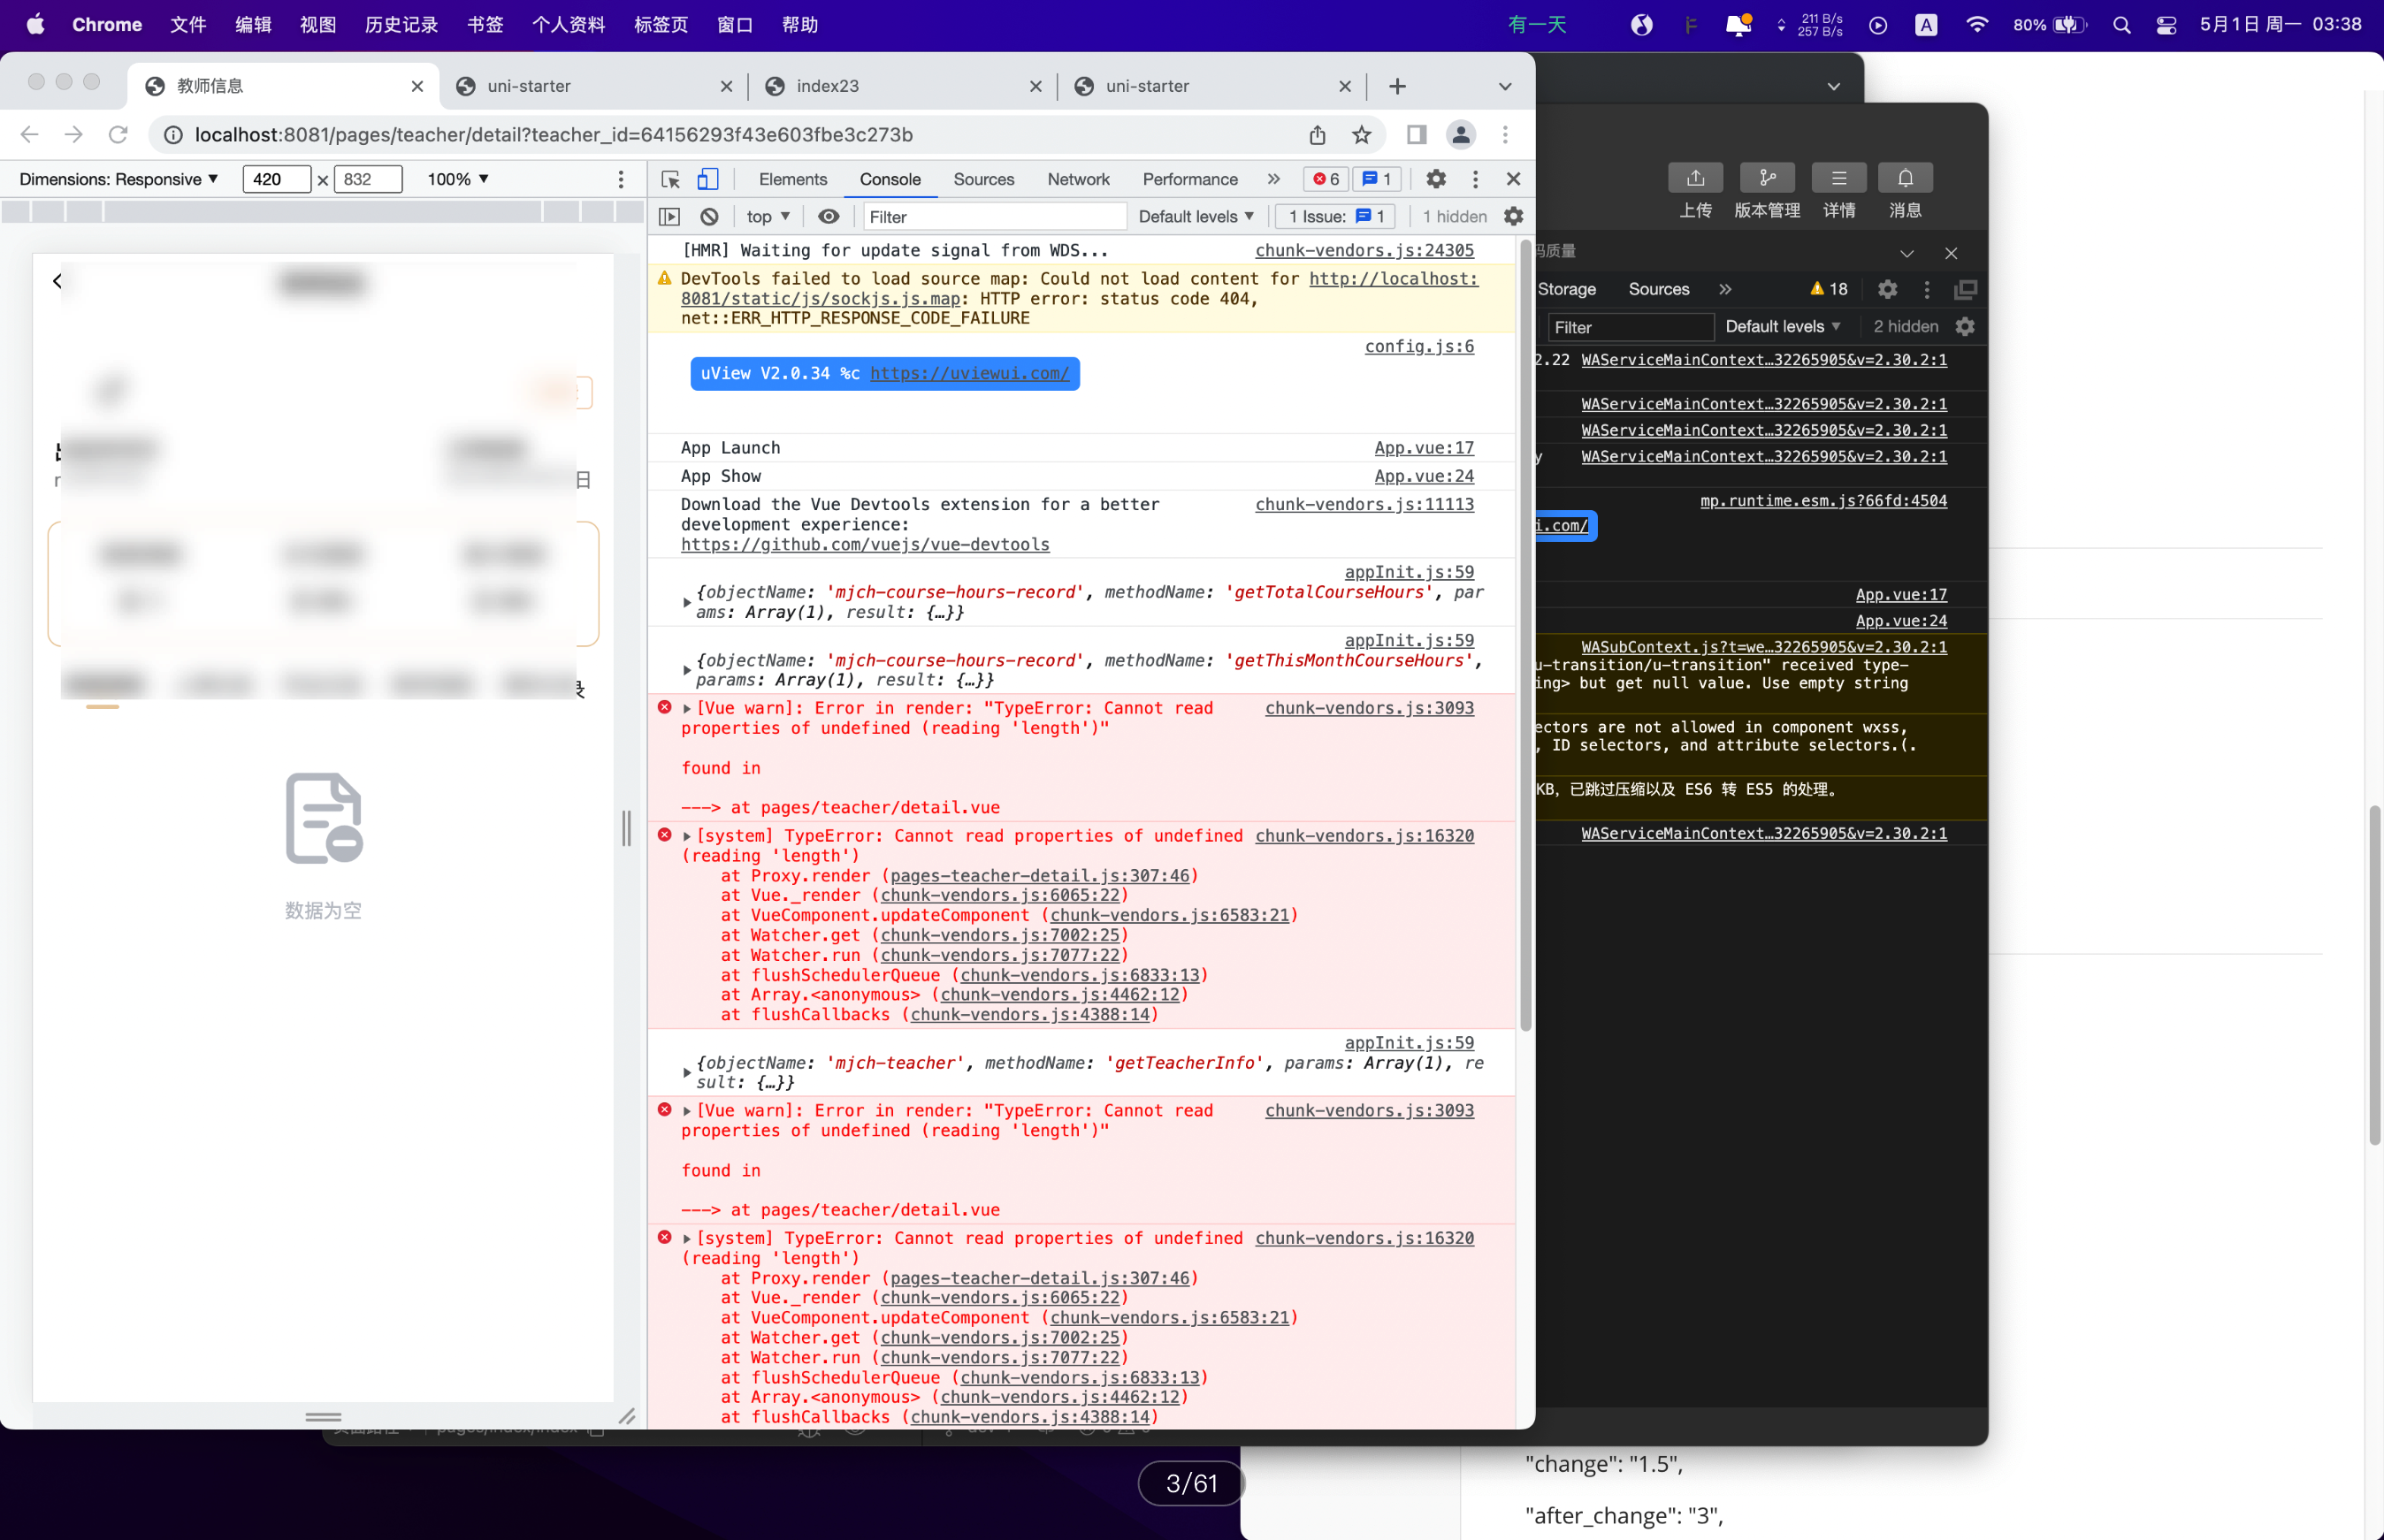Activate the inspect element picker icon

click(670, 179)
